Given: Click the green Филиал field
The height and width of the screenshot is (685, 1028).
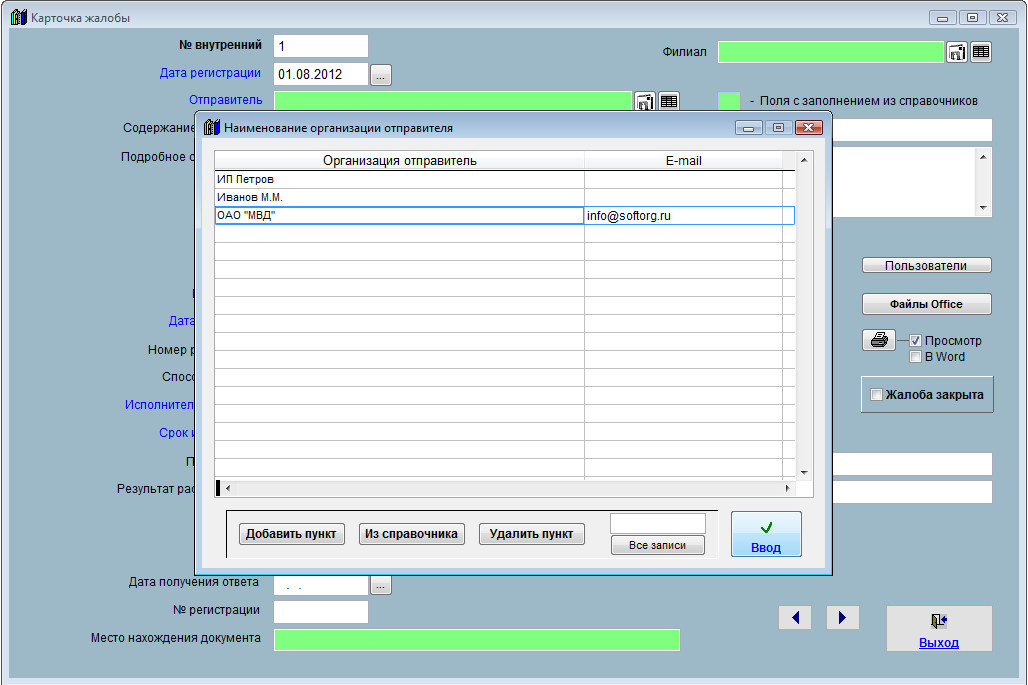Looking at the screenshot, I should (x=831, y=52).
